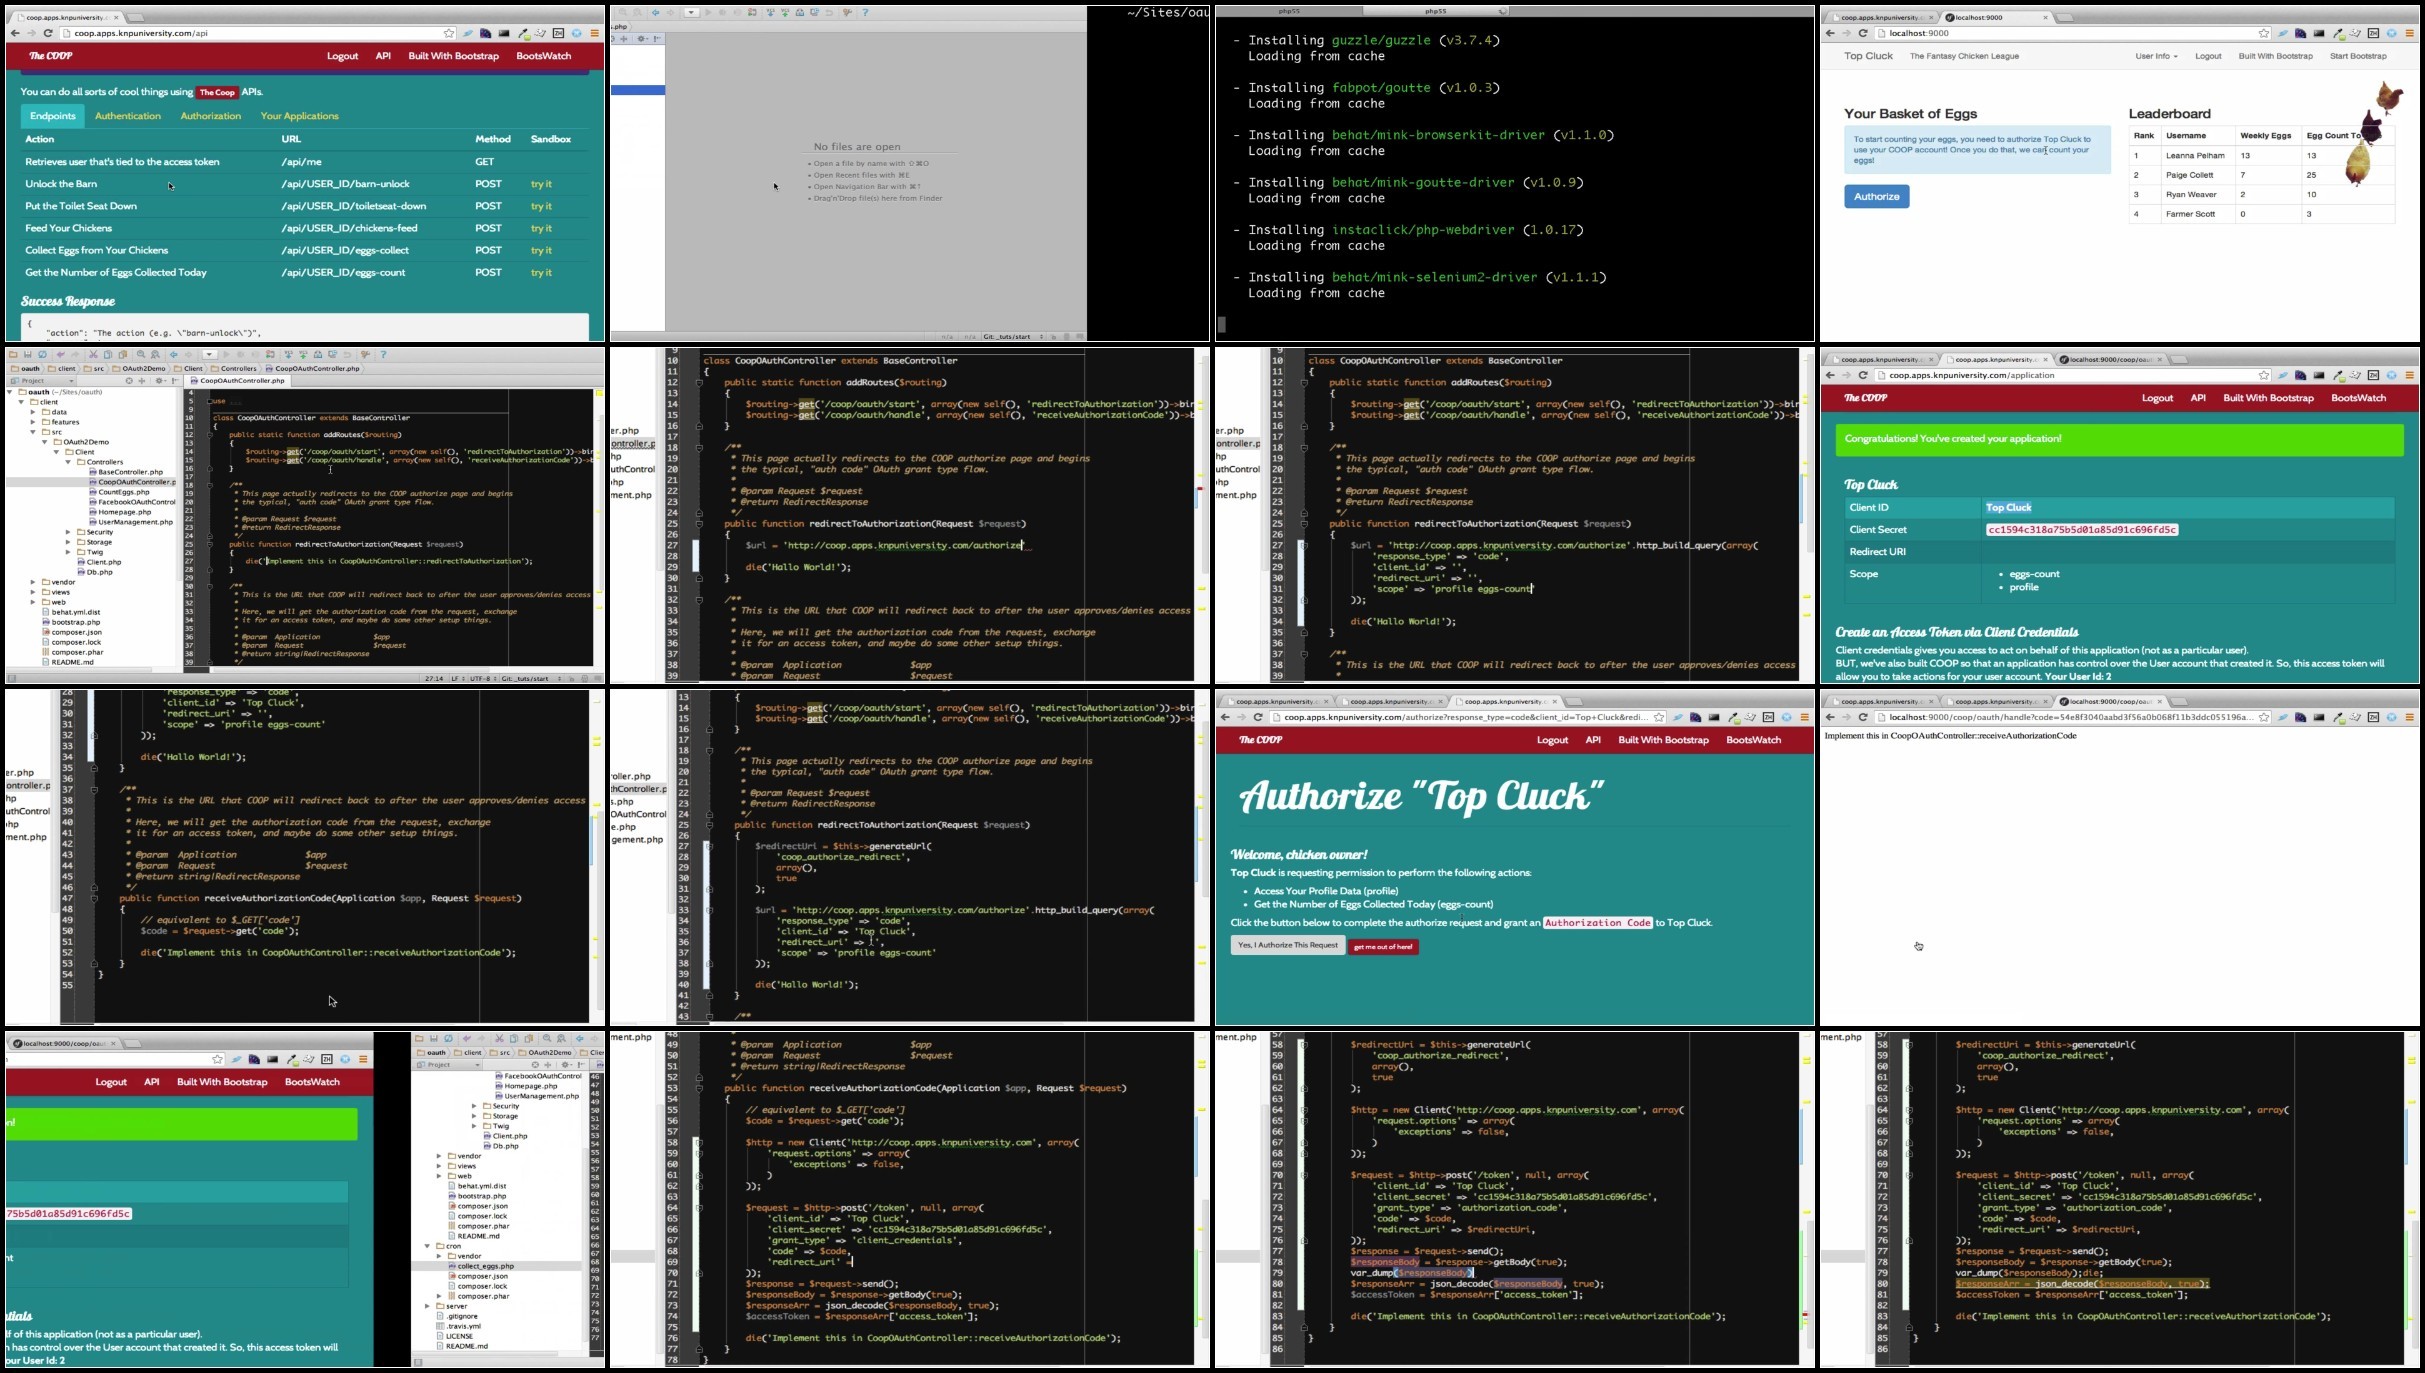Viewport: 2425px width, 1373px height.
Task: Switch to the Your Applications tab
Action: click(x=300, y=116)
